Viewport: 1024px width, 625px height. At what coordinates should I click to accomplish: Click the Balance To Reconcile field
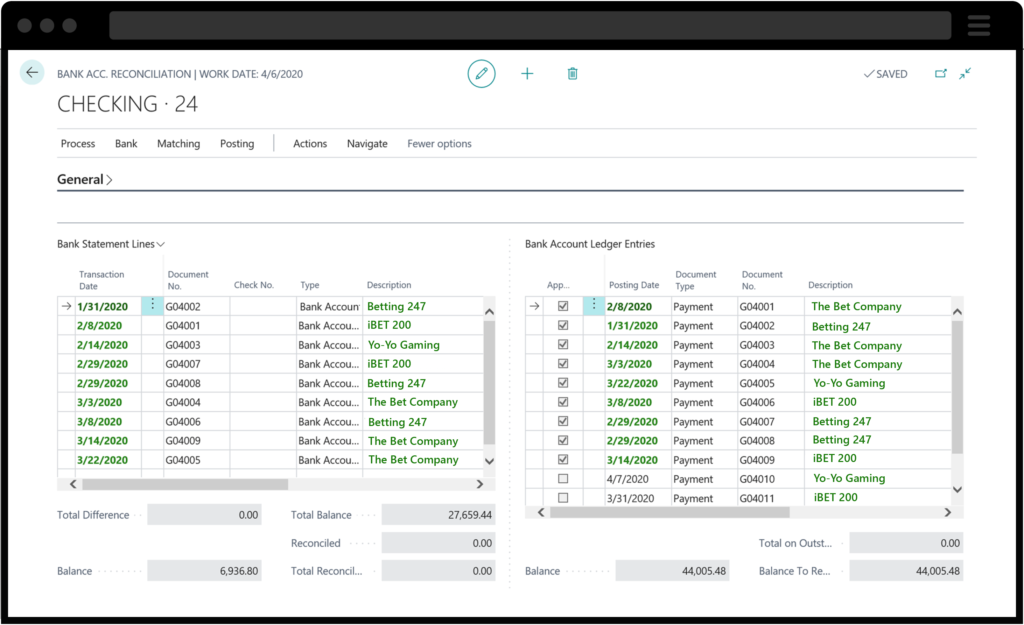pos(906,571)
